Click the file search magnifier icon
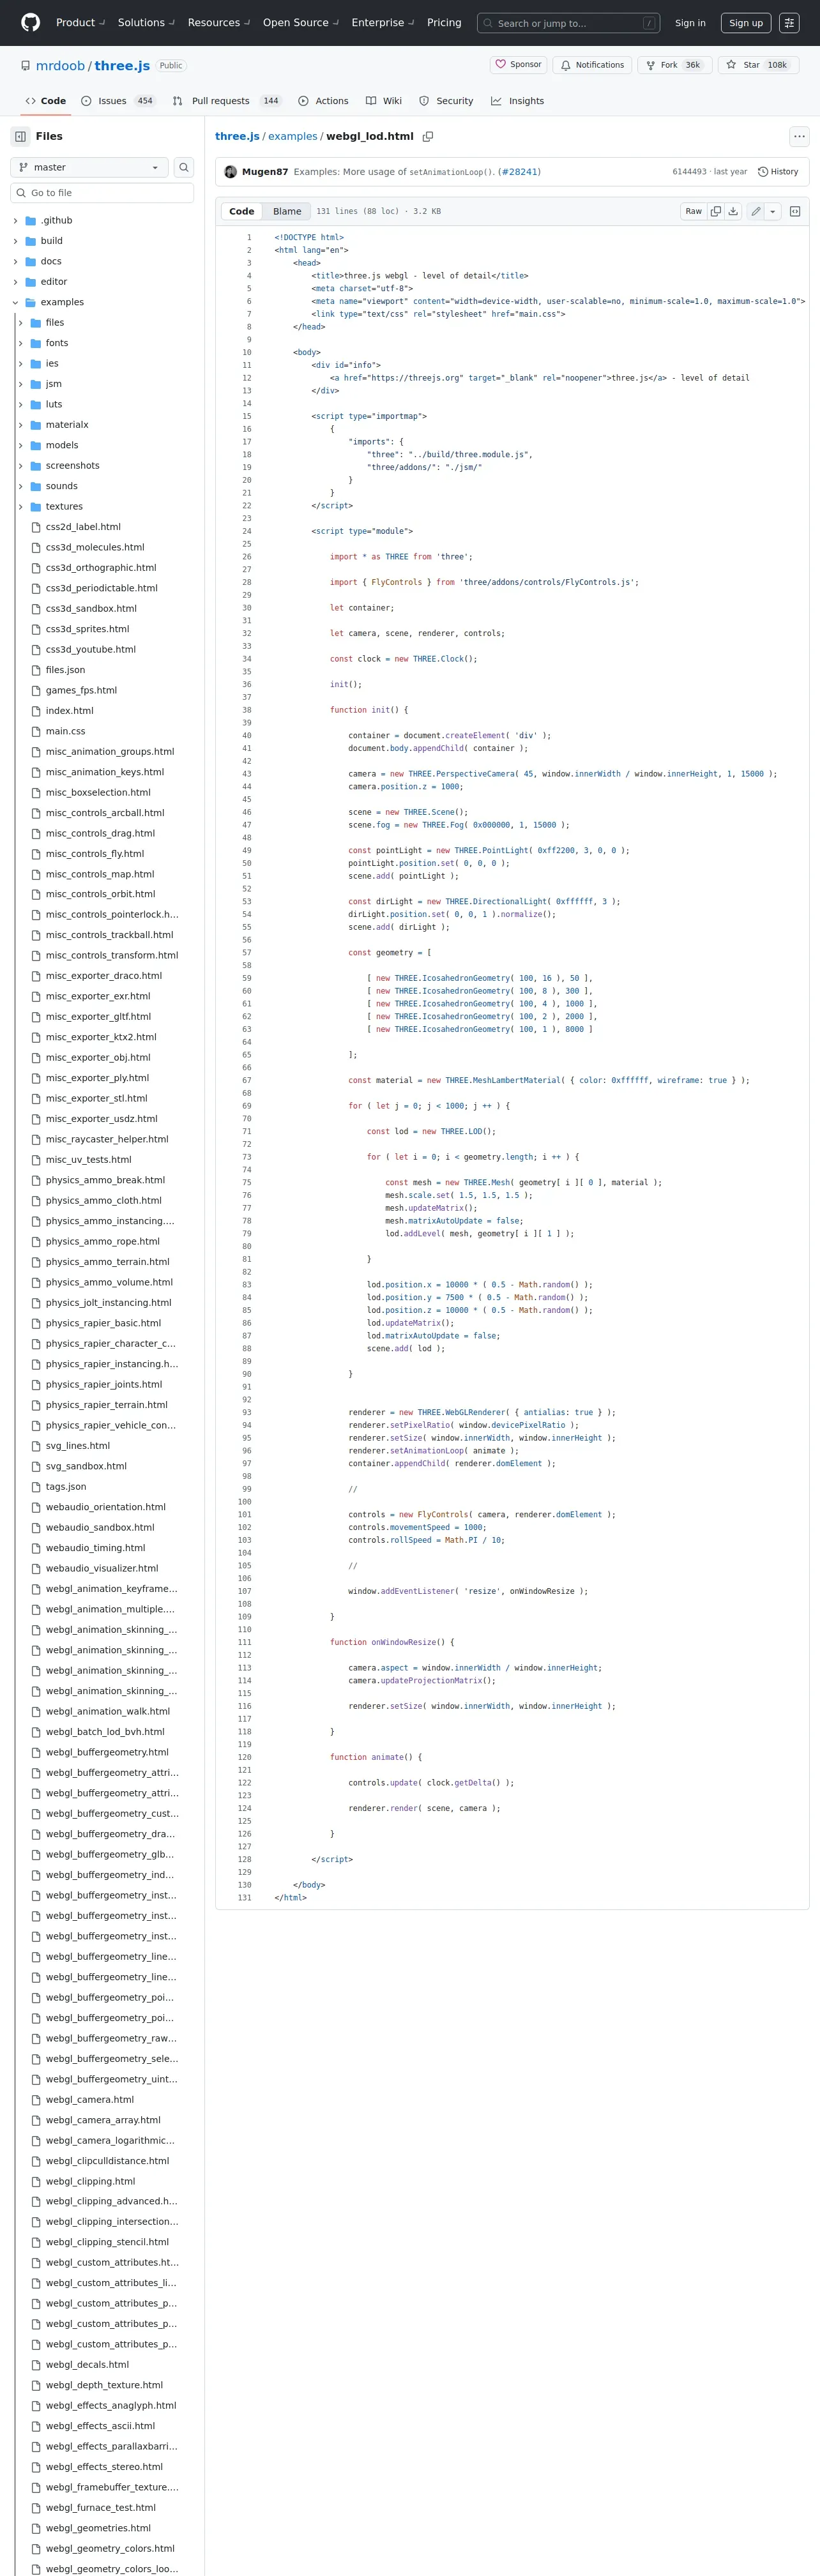 (x=184, y=168)
